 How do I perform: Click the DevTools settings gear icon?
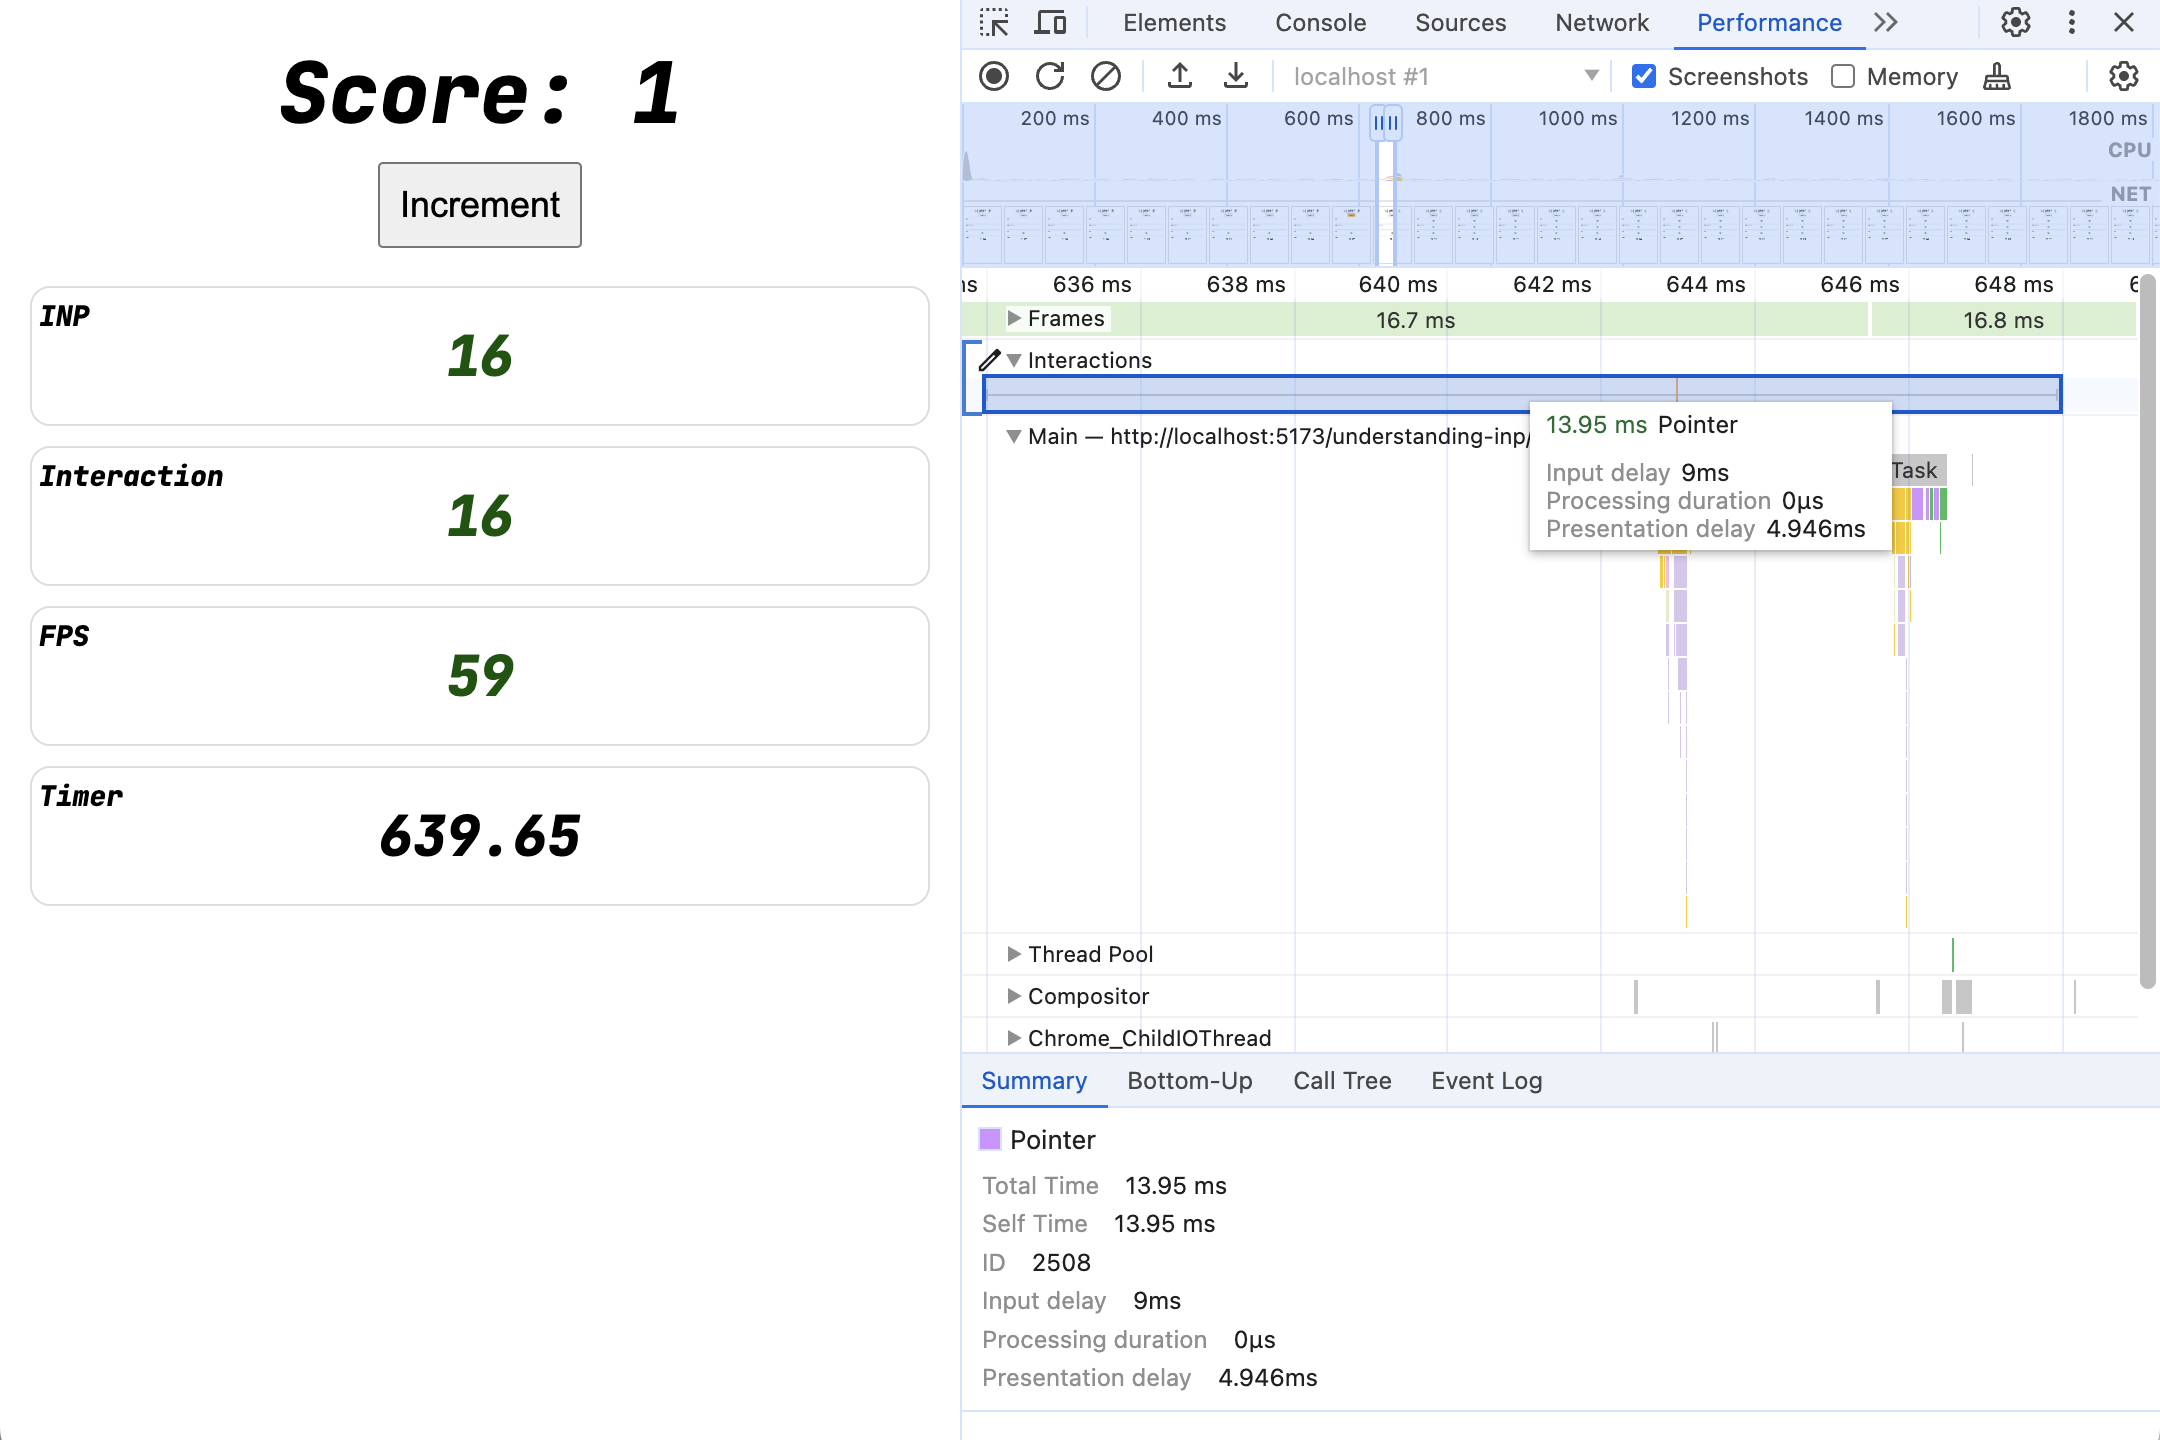click(x=2015, y=24)
